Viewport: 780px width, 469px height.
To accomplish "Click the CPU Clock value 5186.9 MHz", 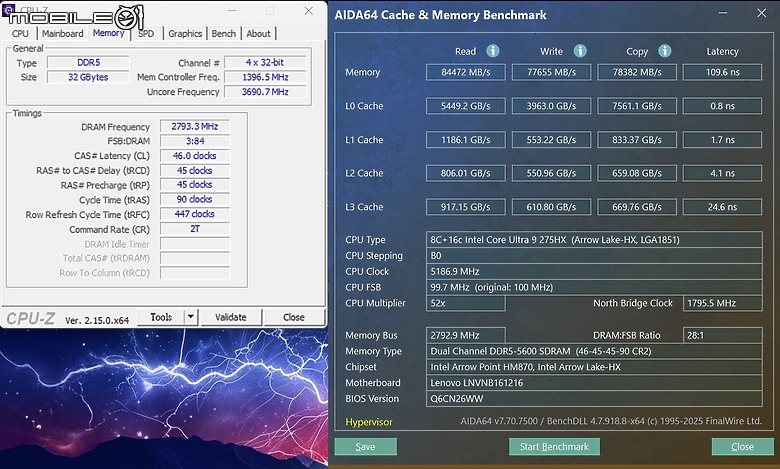I will coord(594,272).
